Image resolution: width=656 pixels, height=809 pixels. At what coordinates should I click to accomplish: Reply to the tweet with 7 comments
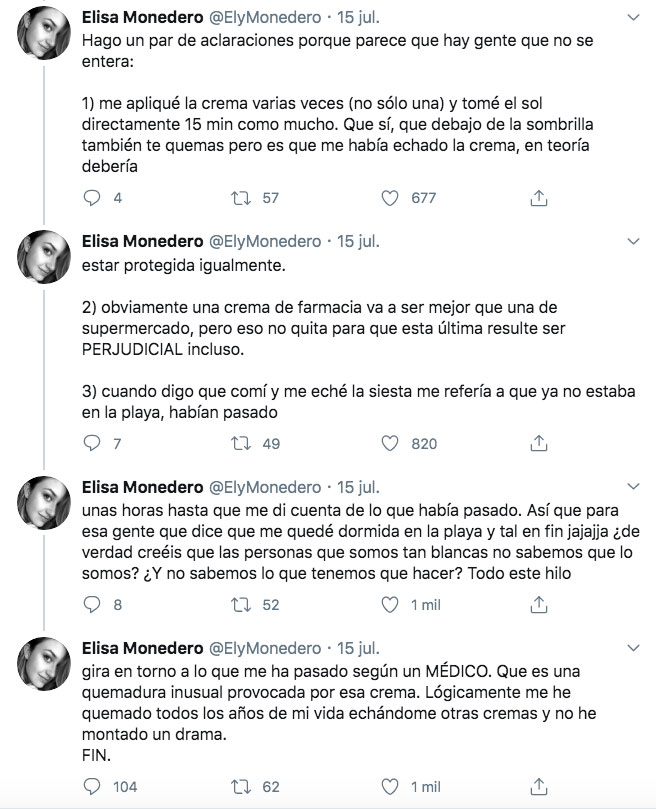pos(92,444)
